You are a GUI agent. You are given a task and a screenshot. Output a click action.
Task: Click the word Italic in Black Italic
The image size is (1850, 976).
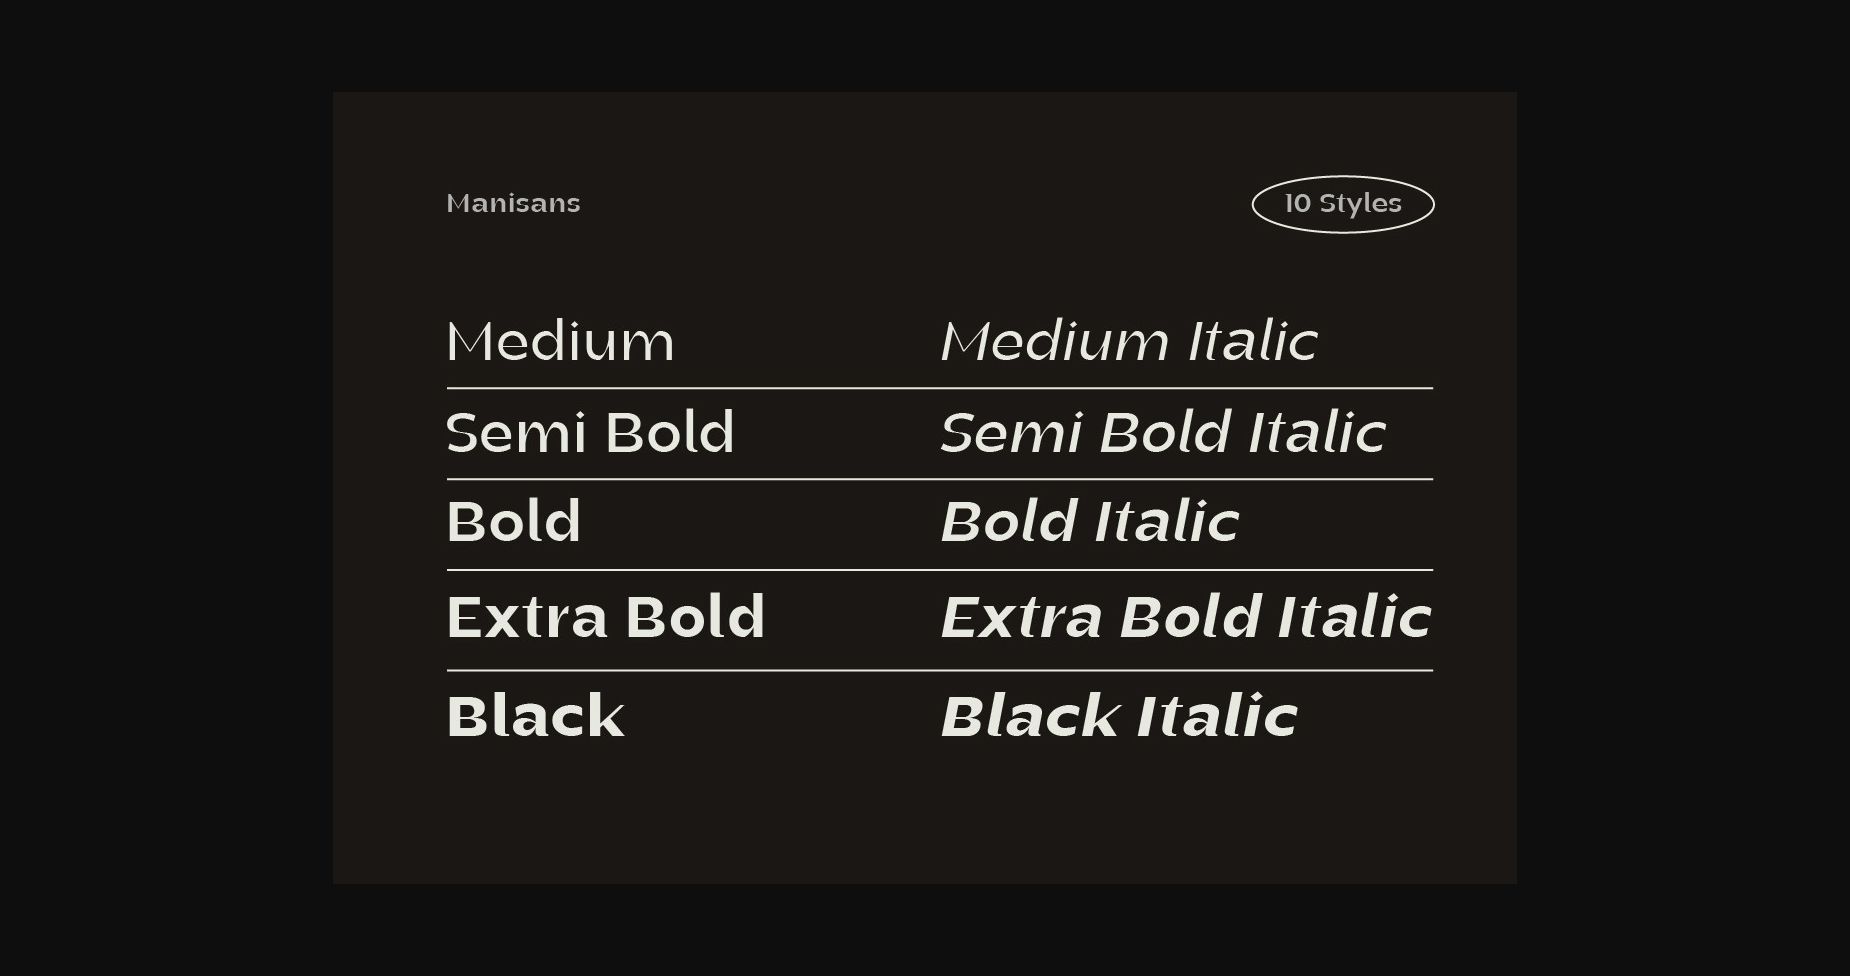[1218, 716]
